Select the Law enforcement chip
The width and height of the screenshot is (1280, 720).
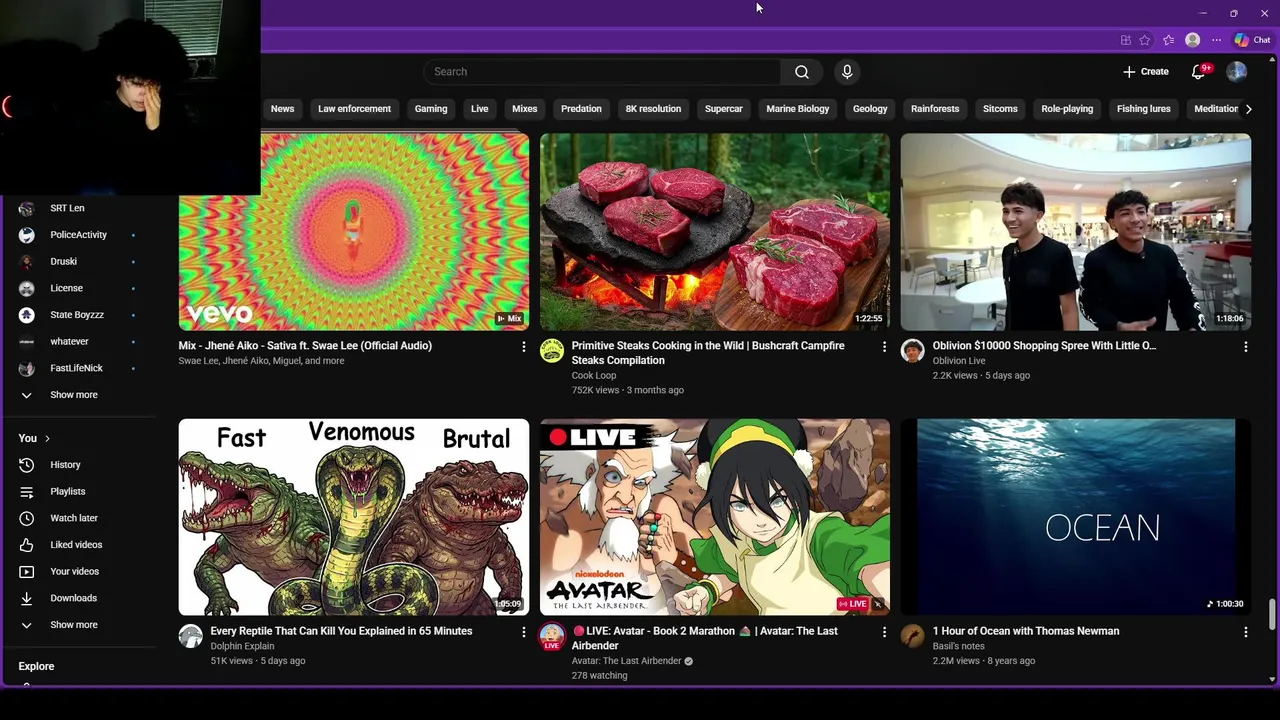[x=354, y=109]
